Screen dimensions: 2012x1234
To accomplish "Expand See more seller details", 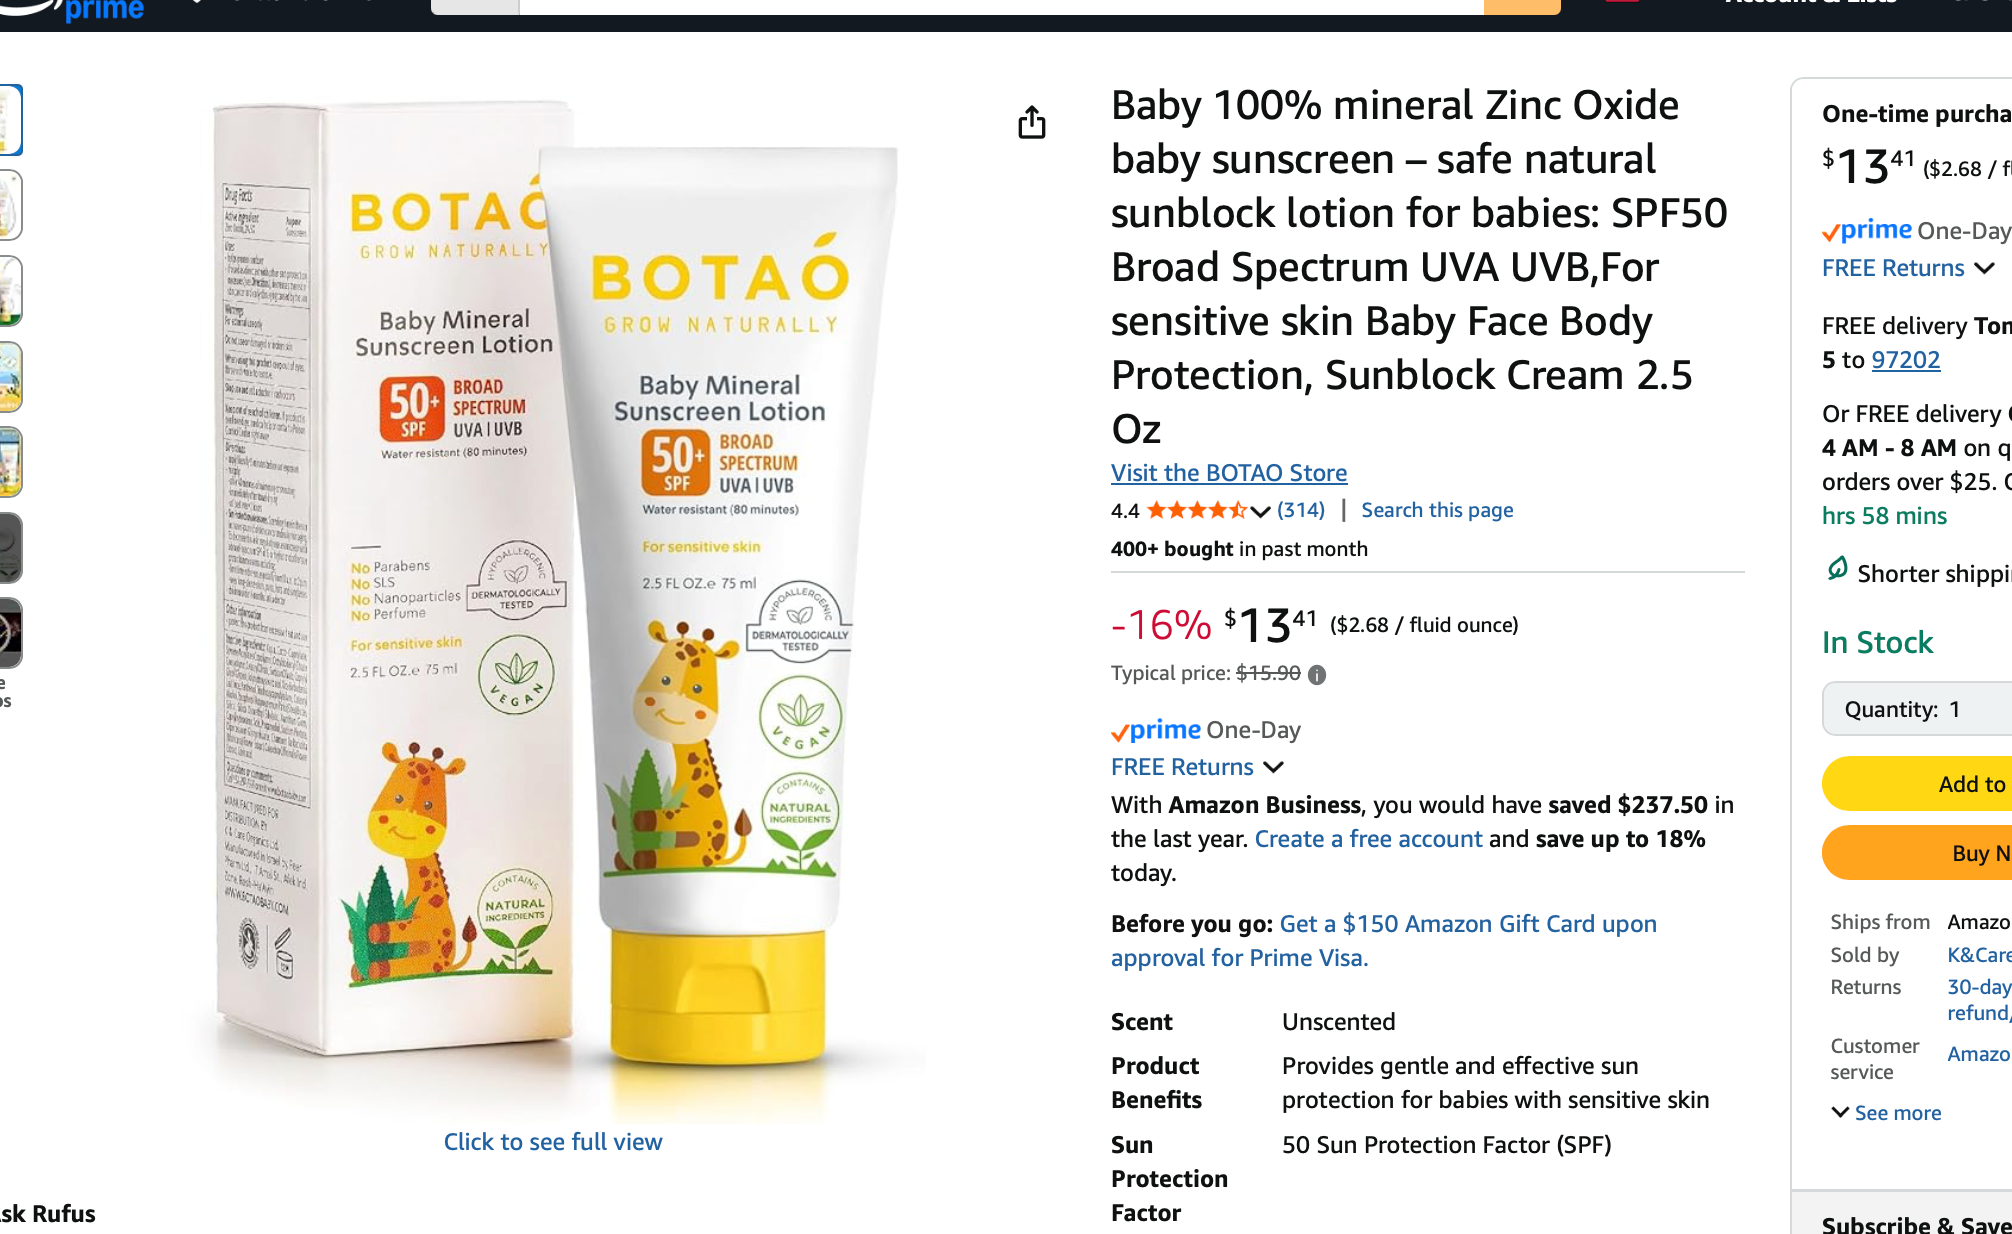I will (x=1886, y=1113).
